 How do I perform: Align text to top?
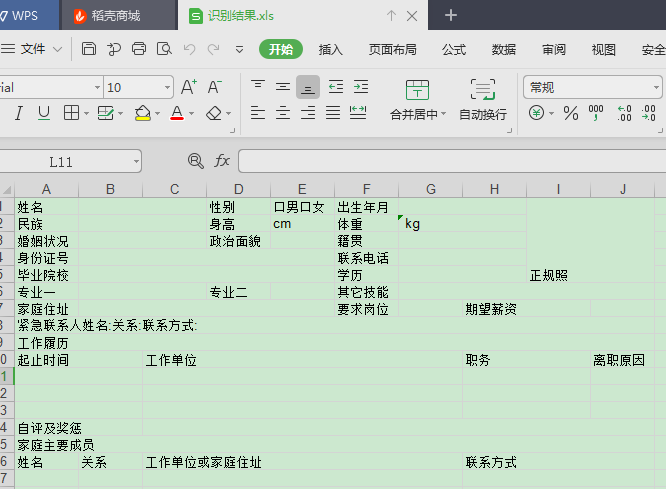click(258, 87)
